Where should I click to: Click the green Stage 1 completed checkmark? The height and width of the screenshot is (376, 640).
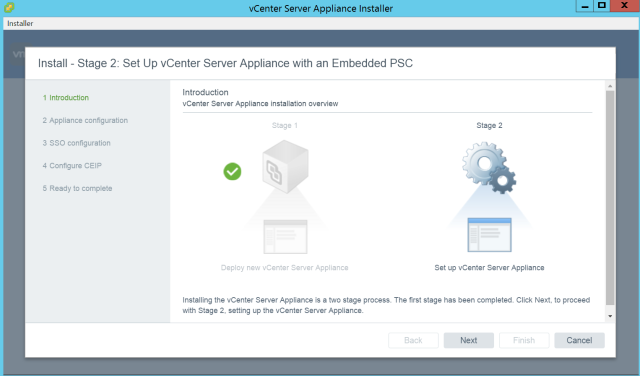click(232, 171)
